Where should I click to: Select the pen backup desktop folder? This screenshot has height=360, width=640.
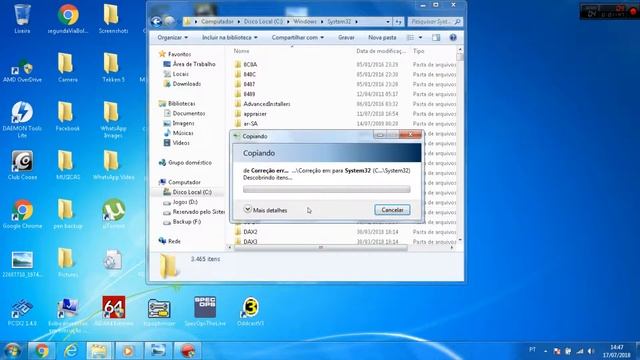pos(68,213)
